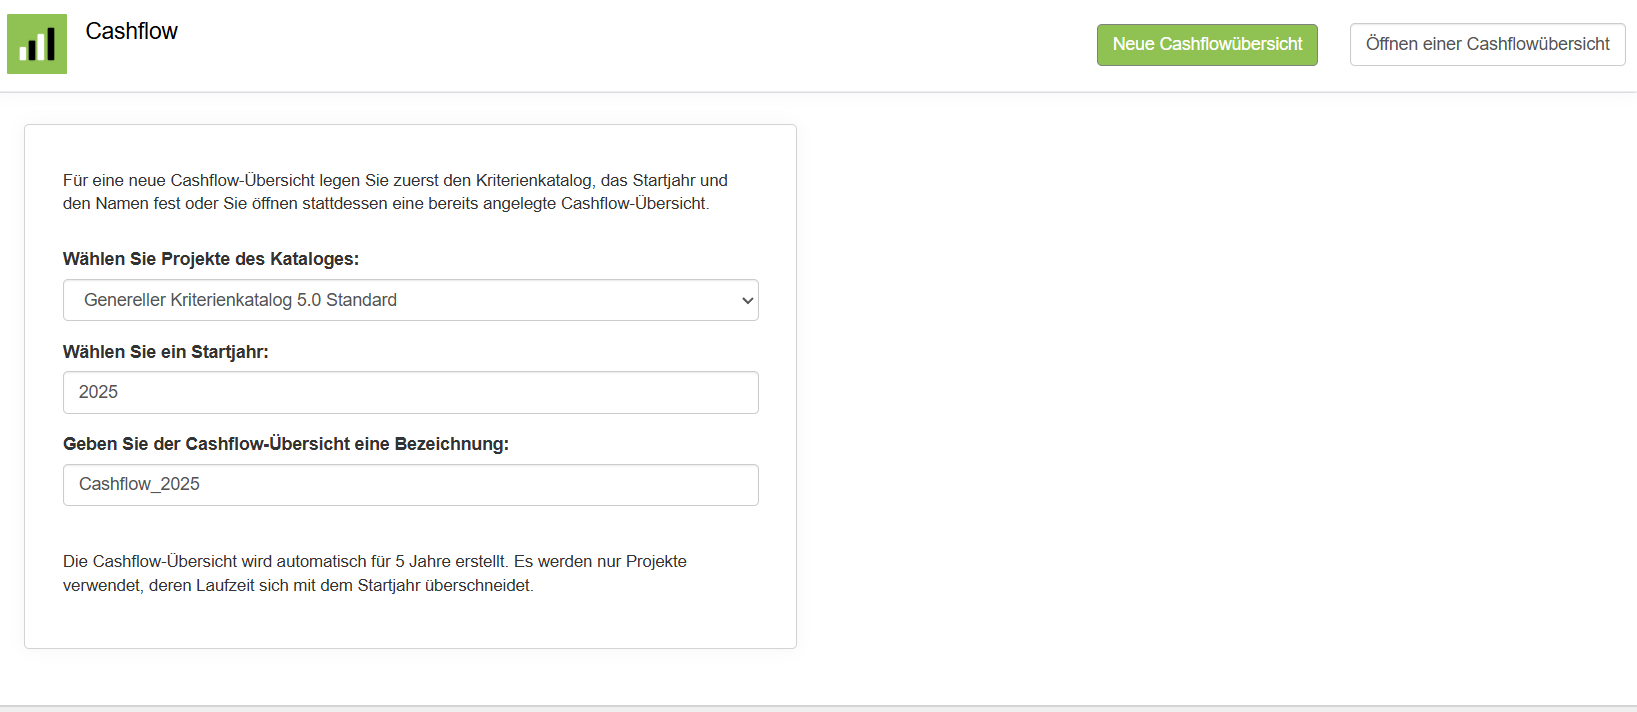The width and height of the screenshot is (1637, 712).
Task: Click the green Cashflow bar-chart logo
Action: point(37,44)
